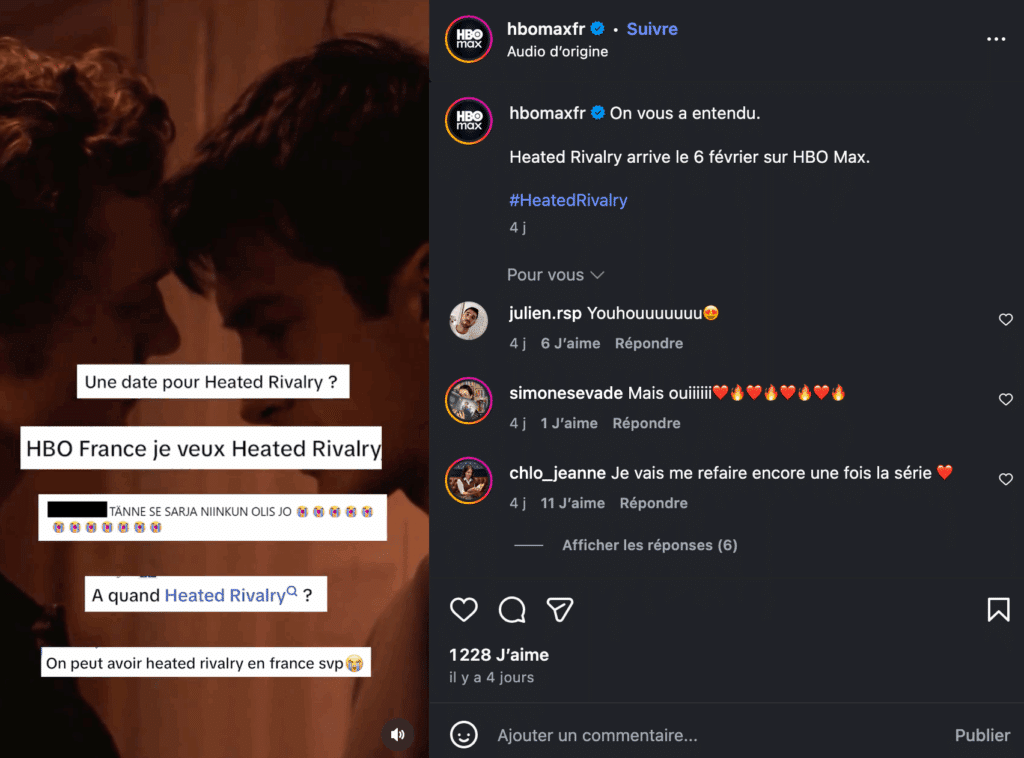Click the 'Ajouter un commentaire' field

coord(700,735)
